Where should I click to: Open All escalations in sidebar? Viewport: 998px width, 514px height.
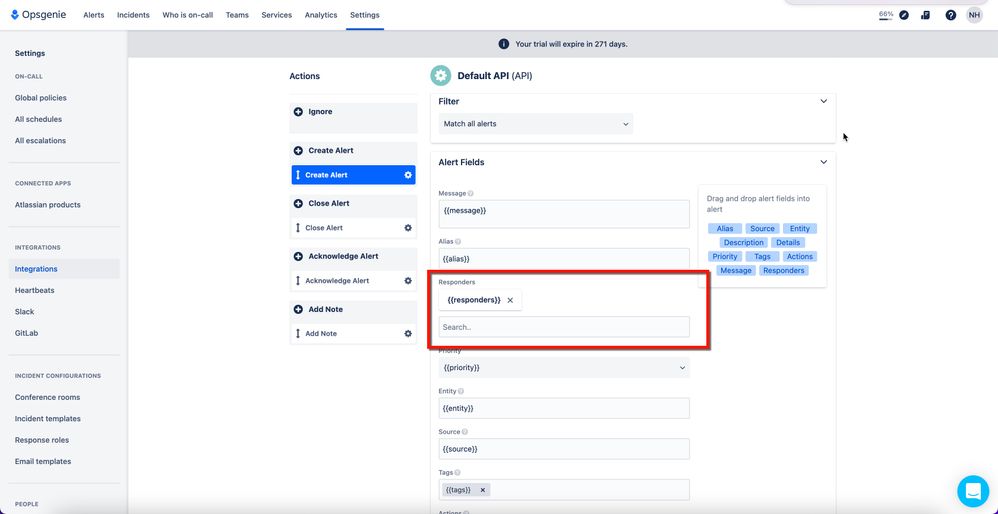pyautogui.click(x=40, y=141)
